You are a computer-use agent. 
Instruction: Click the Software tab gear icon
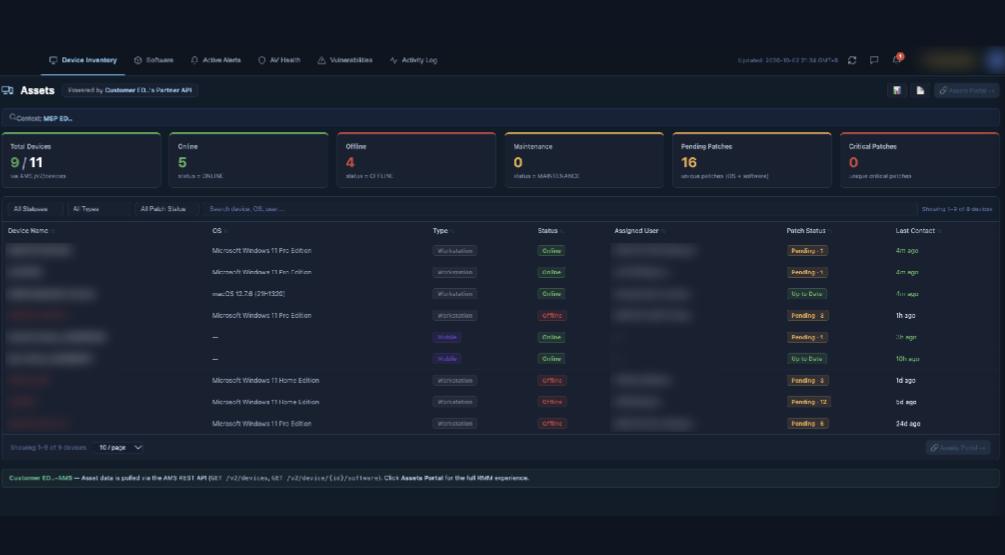[138, 60]
